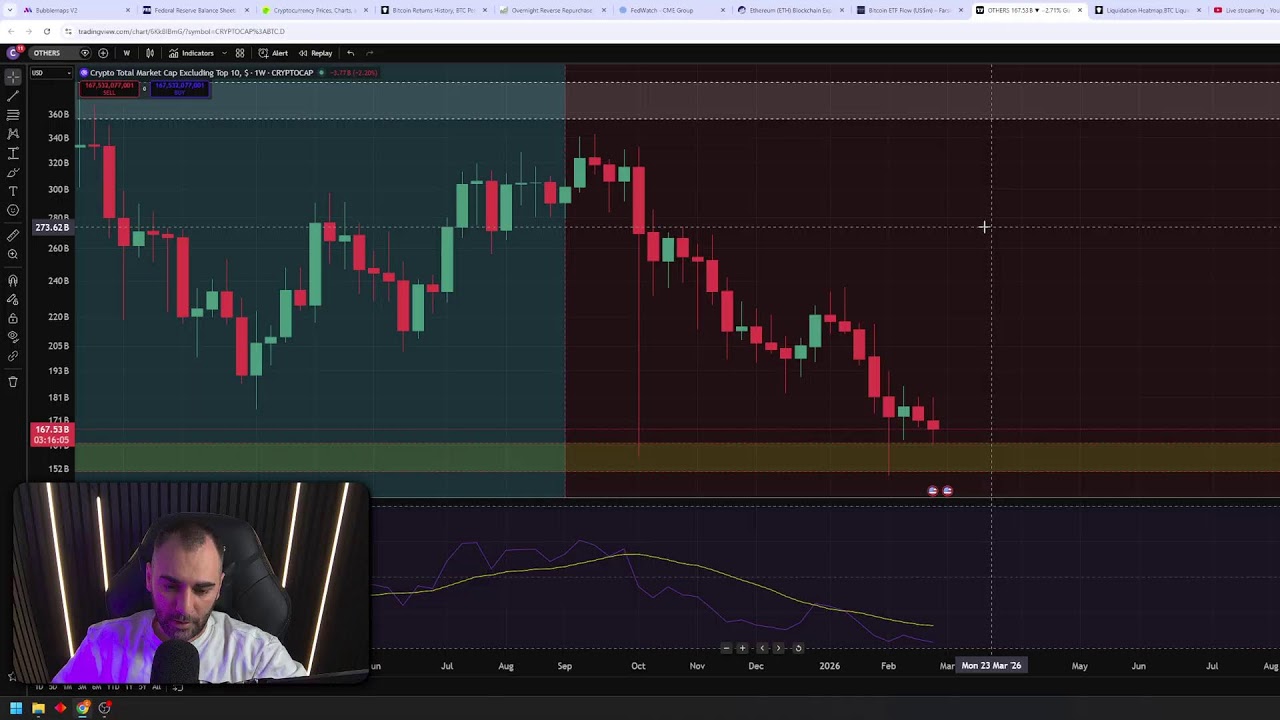Select the crosshair cursor tool
Viewport: 1280px width, 720px height.
(13, 77)
